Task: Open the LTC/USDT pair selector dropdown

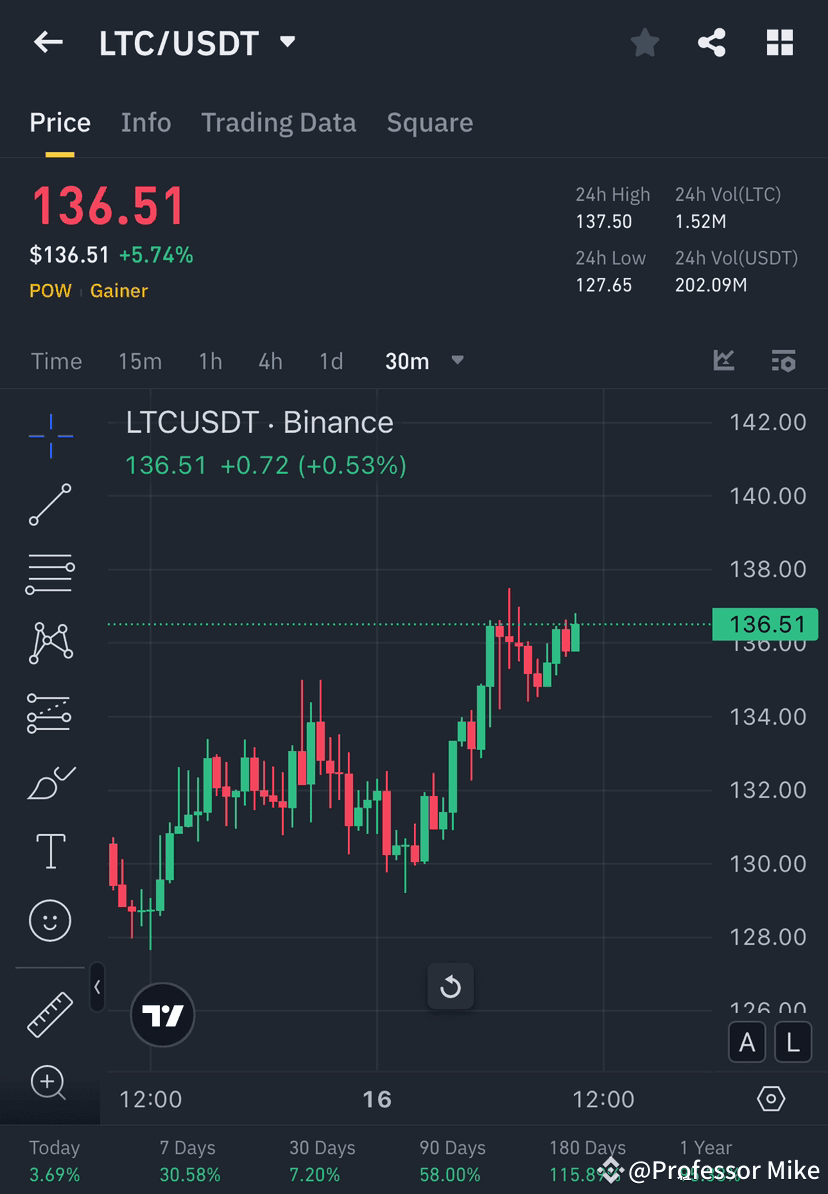Action: 286,42
